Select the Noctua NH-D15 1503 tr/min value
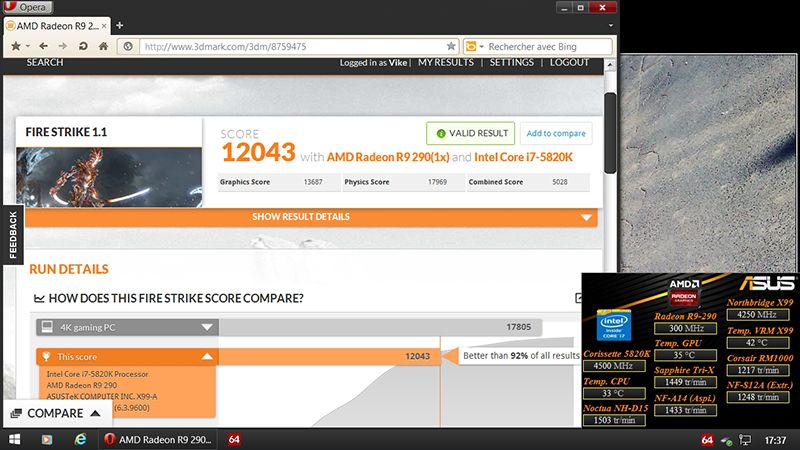This screenshot has height=450, width=800. (x=614, y=420)
